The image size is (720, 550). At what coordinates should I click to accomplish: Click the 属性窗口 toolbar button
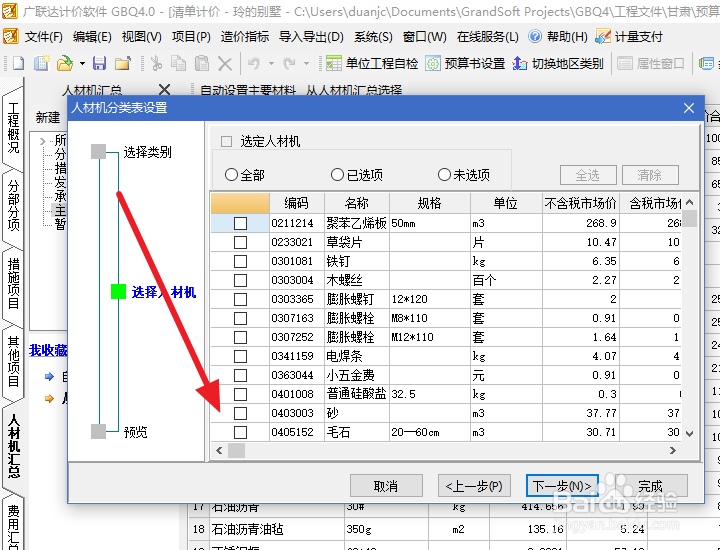651,63
